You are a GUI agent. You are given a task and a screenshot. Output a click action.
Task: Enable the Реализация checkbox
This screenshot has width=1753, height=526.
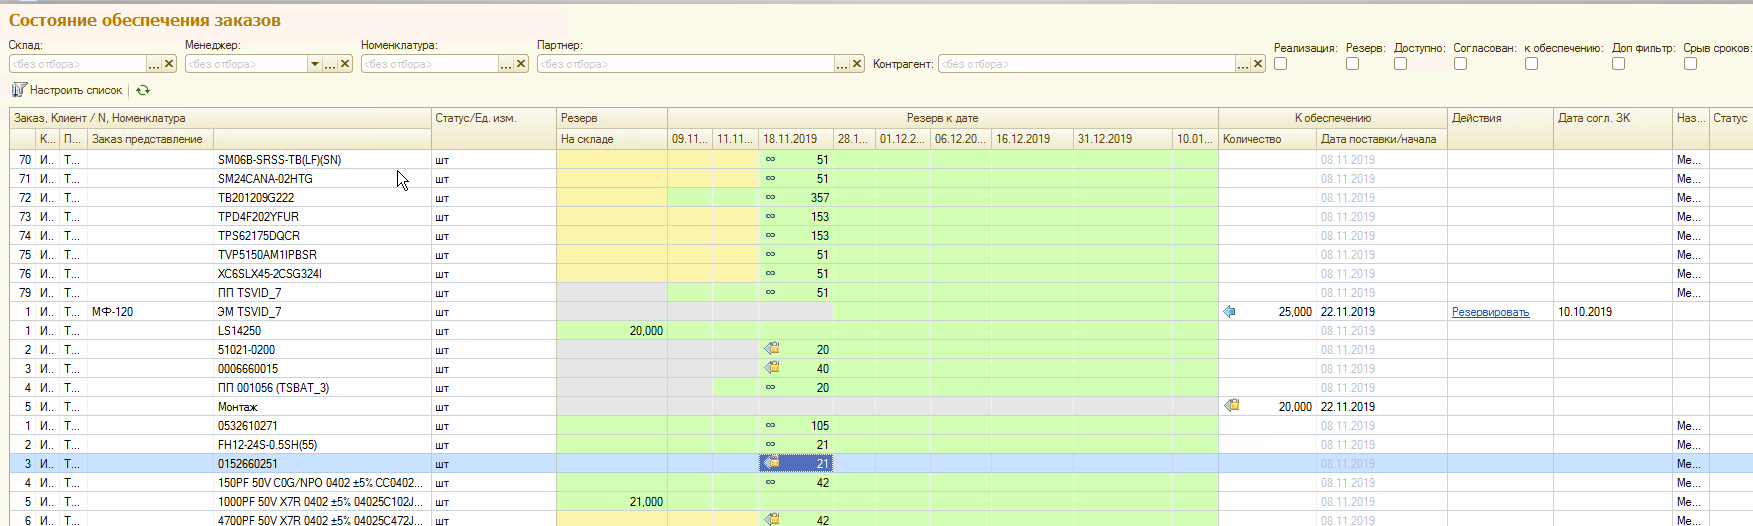[x=1280, y=64]
